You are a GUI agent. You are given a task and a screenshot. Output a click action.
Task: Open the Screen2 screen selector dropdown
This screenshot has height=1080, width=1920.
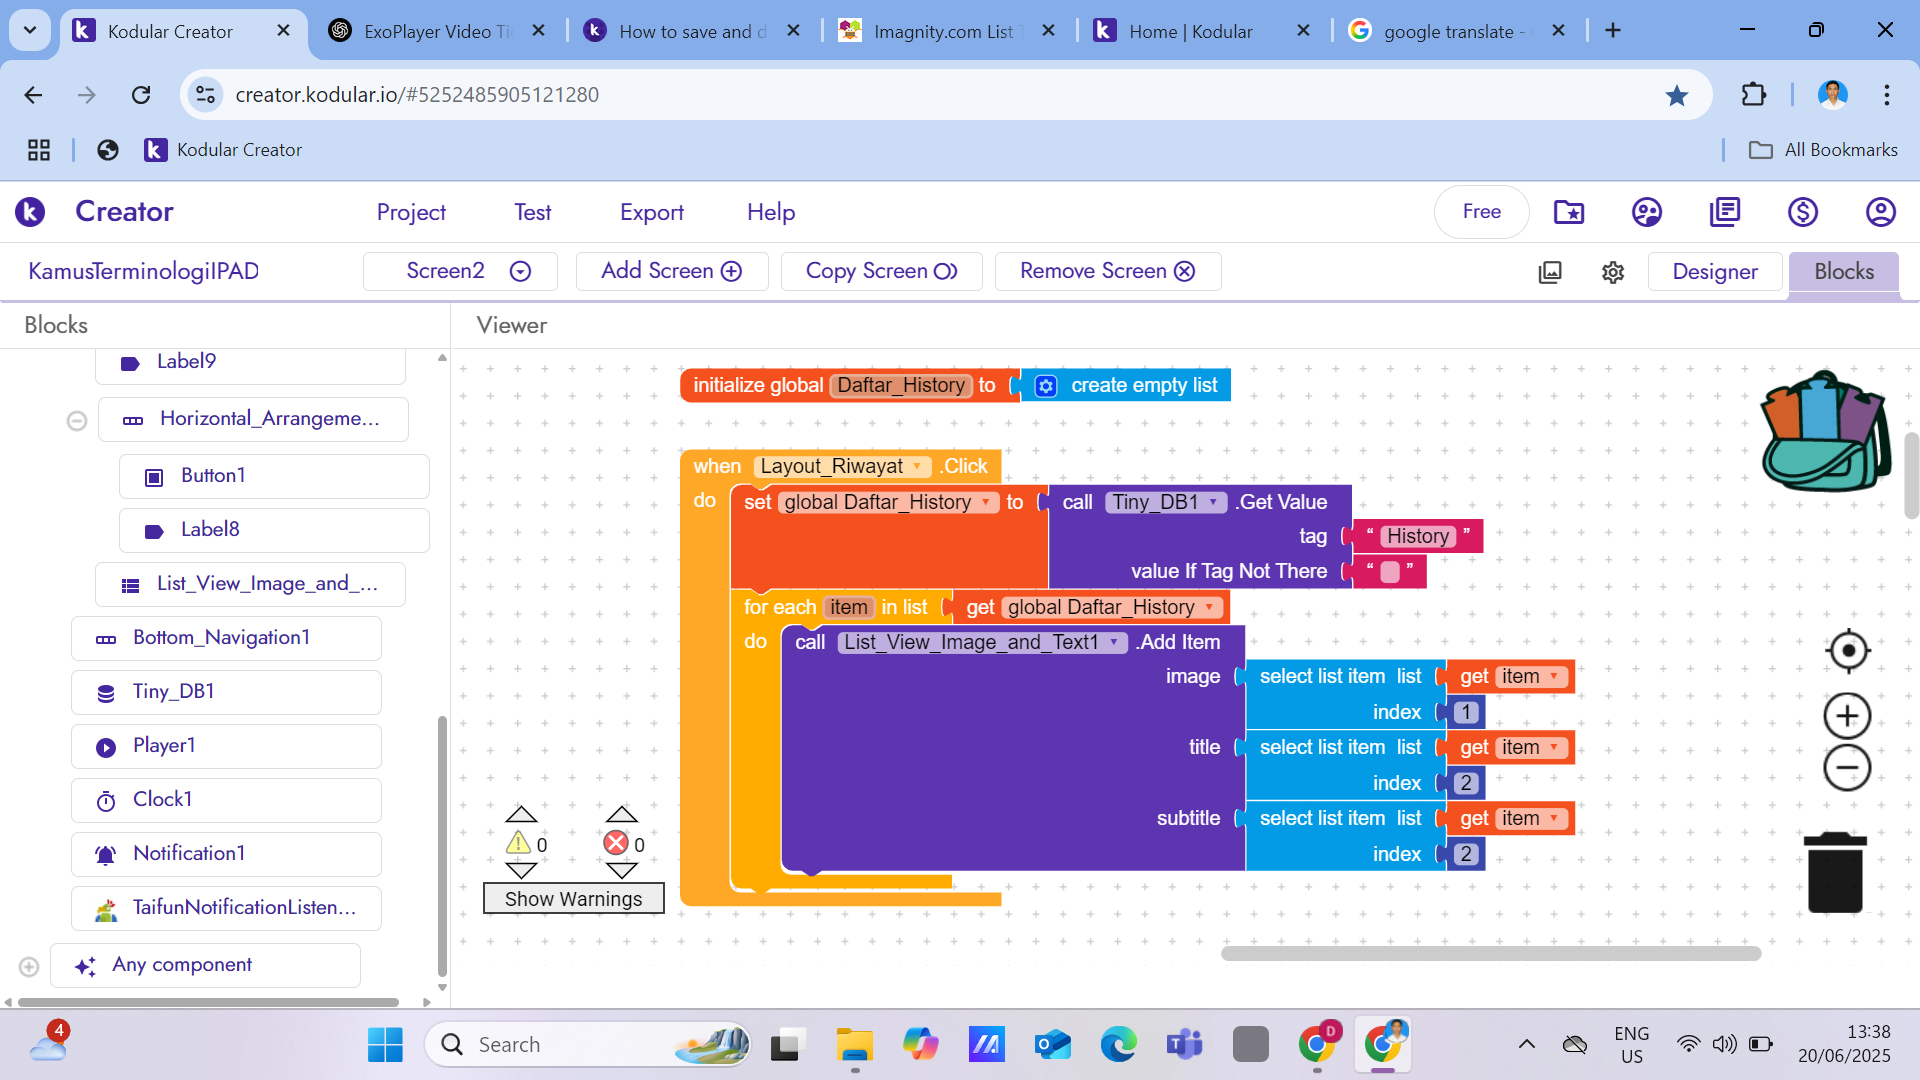[460, 271]
